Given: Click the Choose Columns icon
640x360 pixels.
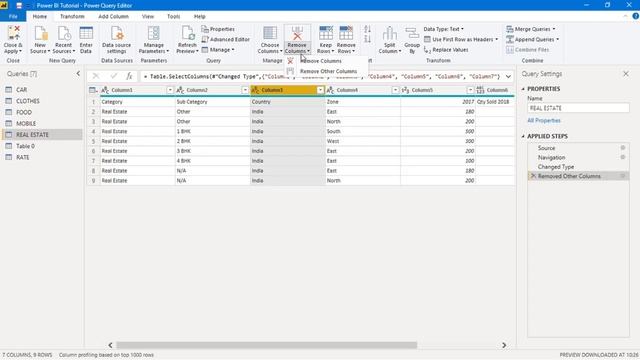Looking at the screenshot, I should click(x=270, y=33).
